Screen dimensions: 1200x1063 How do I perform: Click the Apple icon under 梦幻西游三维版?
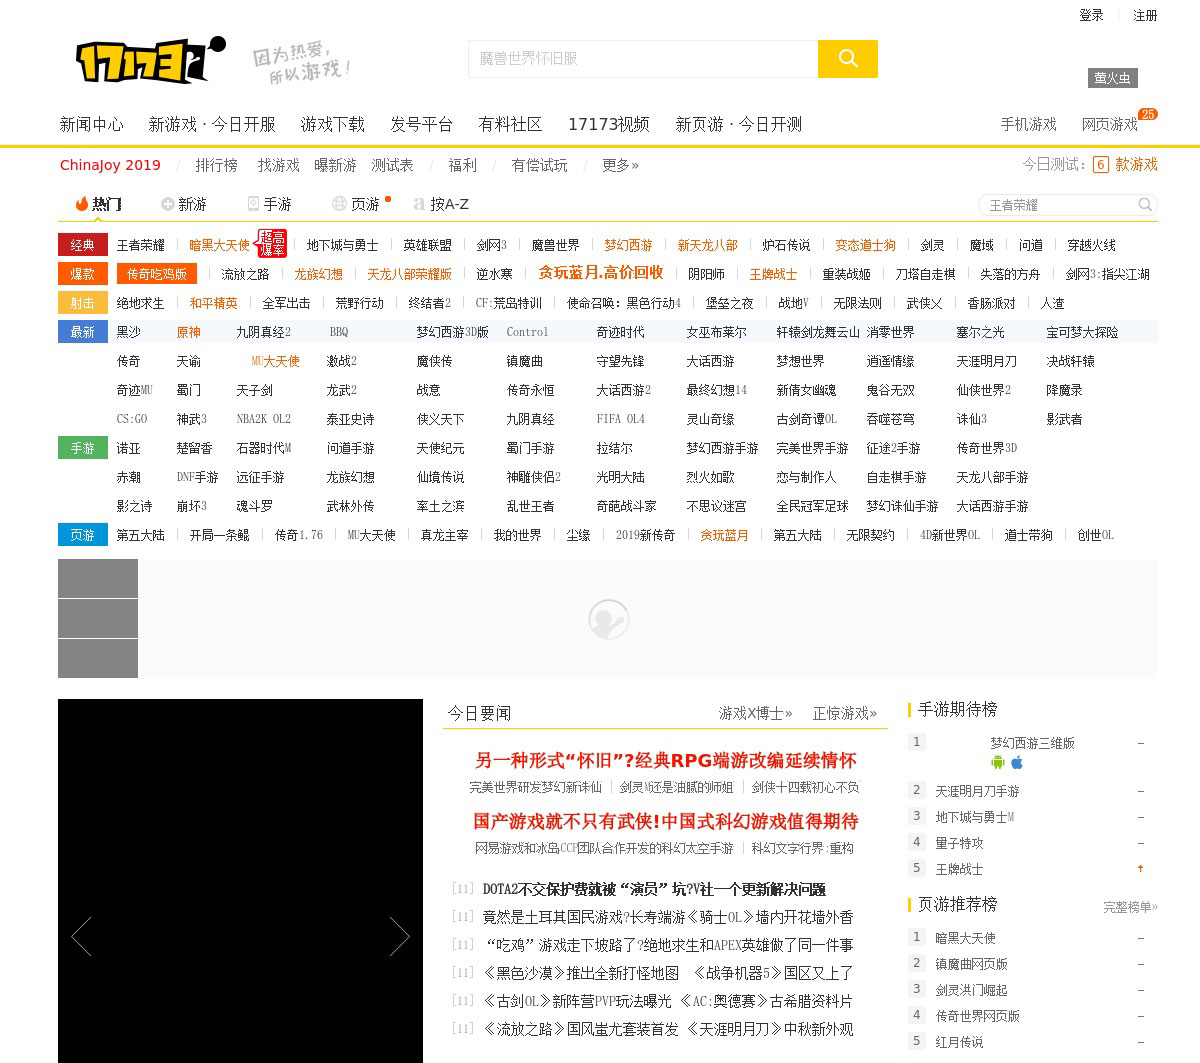click(1017, 763)
